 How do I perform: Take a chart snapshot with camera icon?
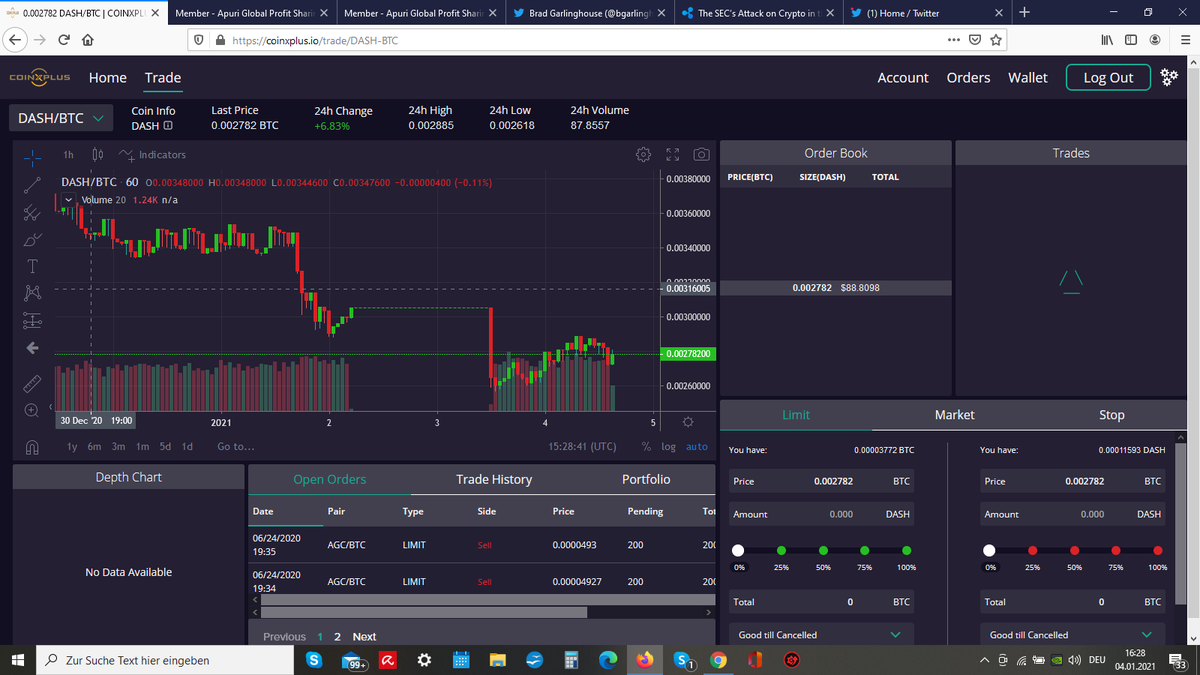(702, 155)
